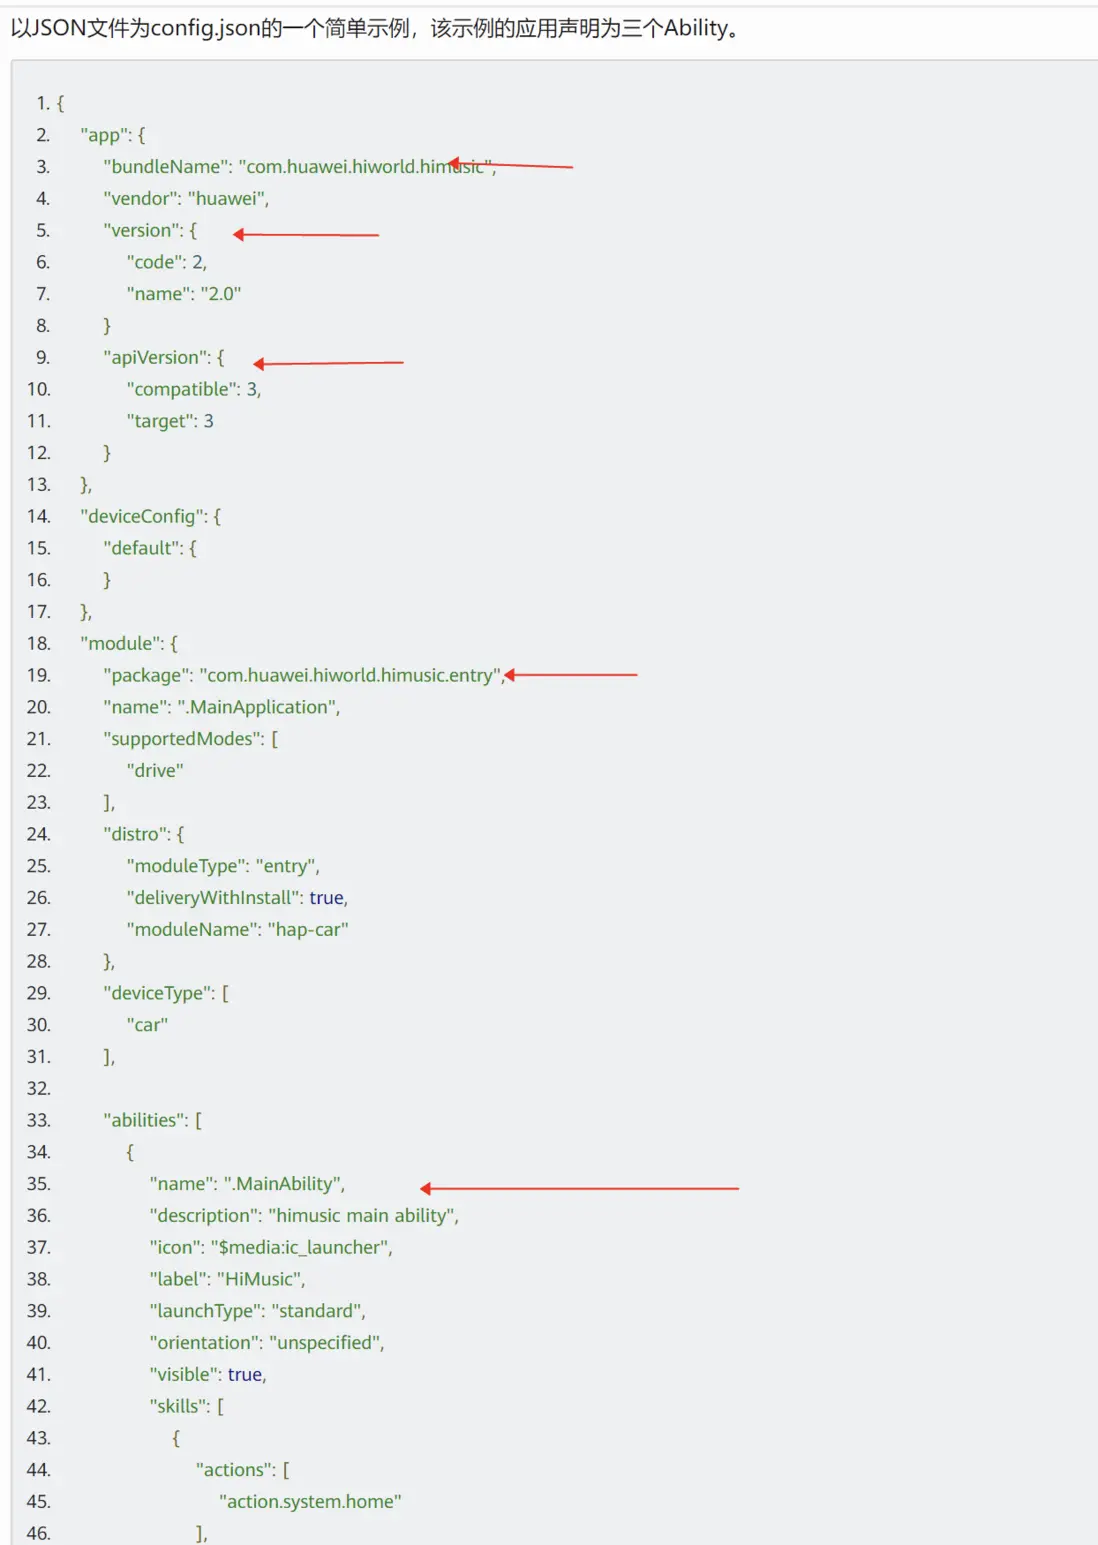
Task: Click the "target": 3 entry
Action: coord(169,422)
